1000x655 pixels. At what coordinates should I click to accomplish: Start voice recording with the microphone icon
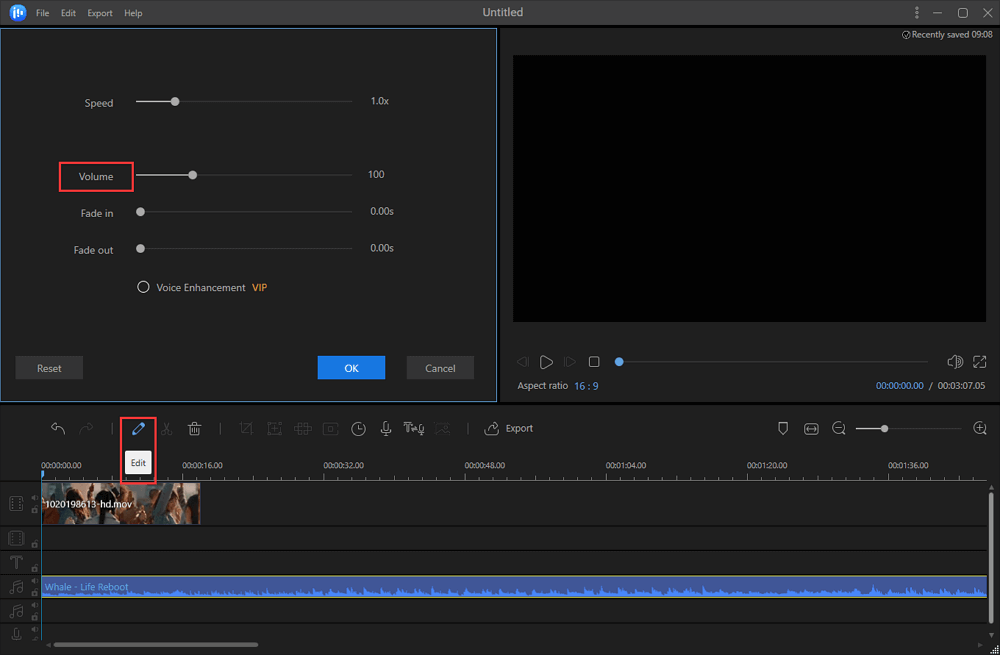[386, 428]
